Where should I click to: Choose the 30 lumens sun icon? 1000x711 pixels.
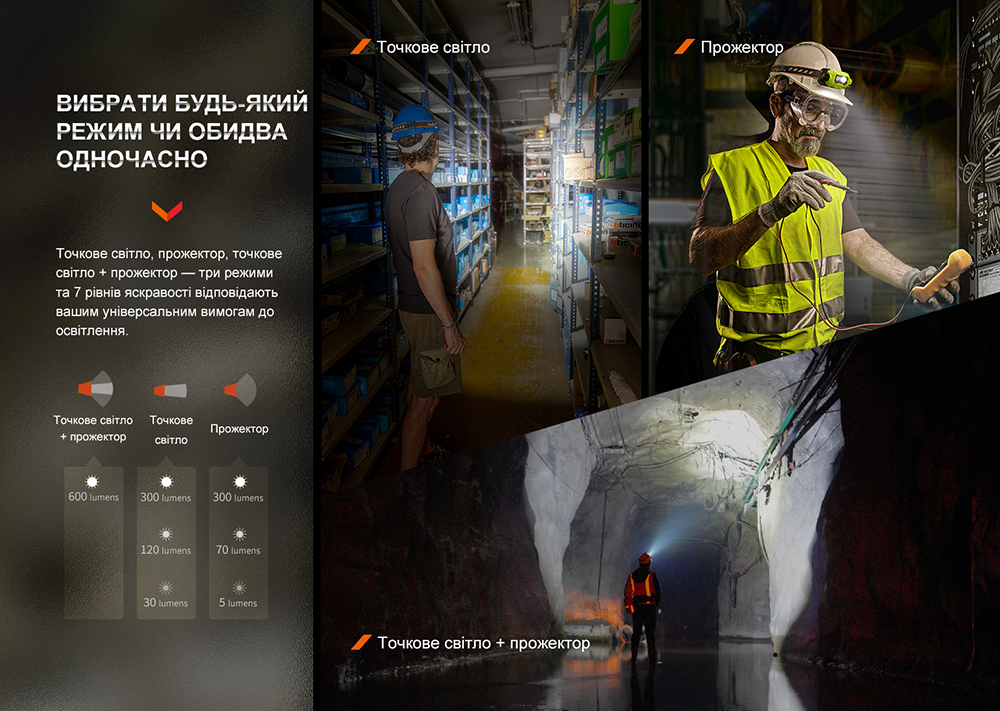(165, 587)
